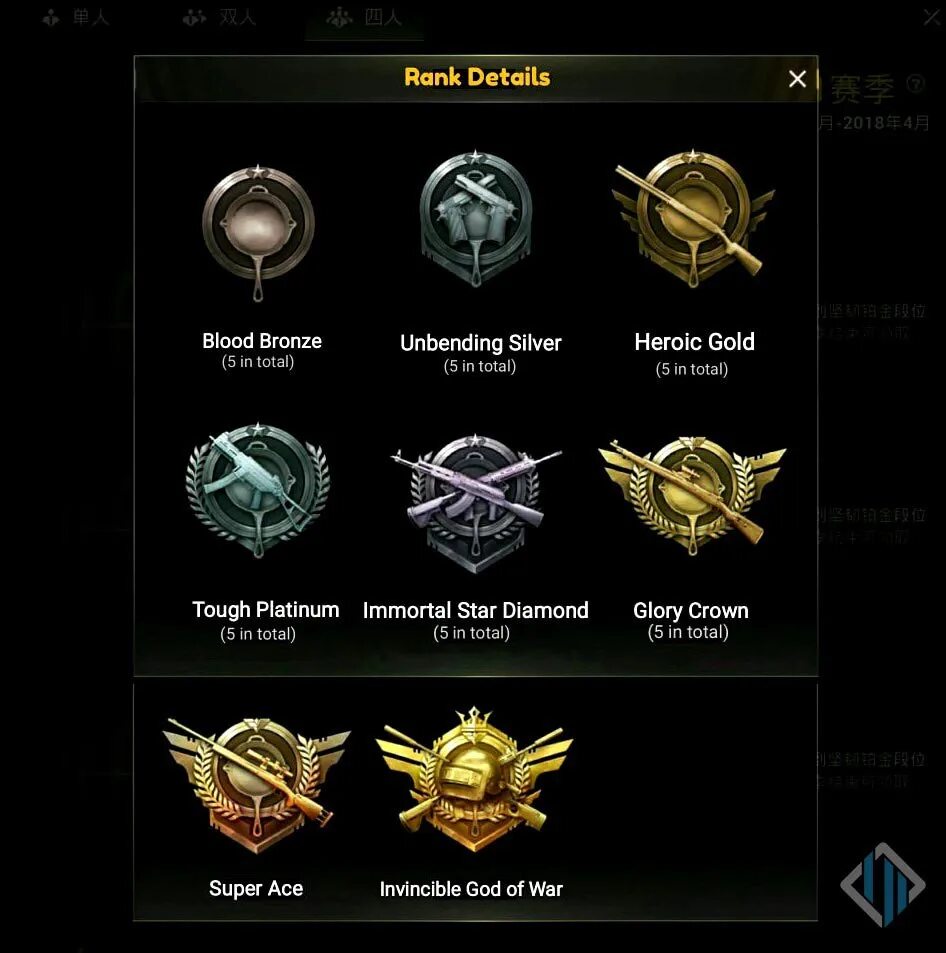Select the Heroic Gold shotgun badge
The image size is (946, 953).
click(693, 219)
